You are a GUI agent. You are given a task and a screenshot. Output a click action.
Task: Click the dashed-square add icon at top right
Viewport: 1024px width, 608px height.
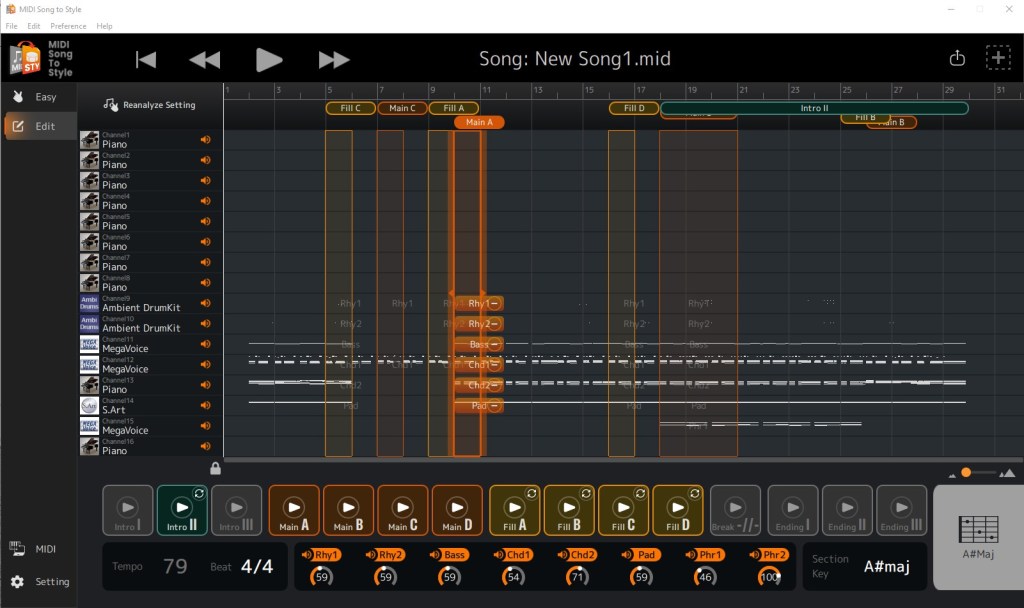click(x=998, y=58)
